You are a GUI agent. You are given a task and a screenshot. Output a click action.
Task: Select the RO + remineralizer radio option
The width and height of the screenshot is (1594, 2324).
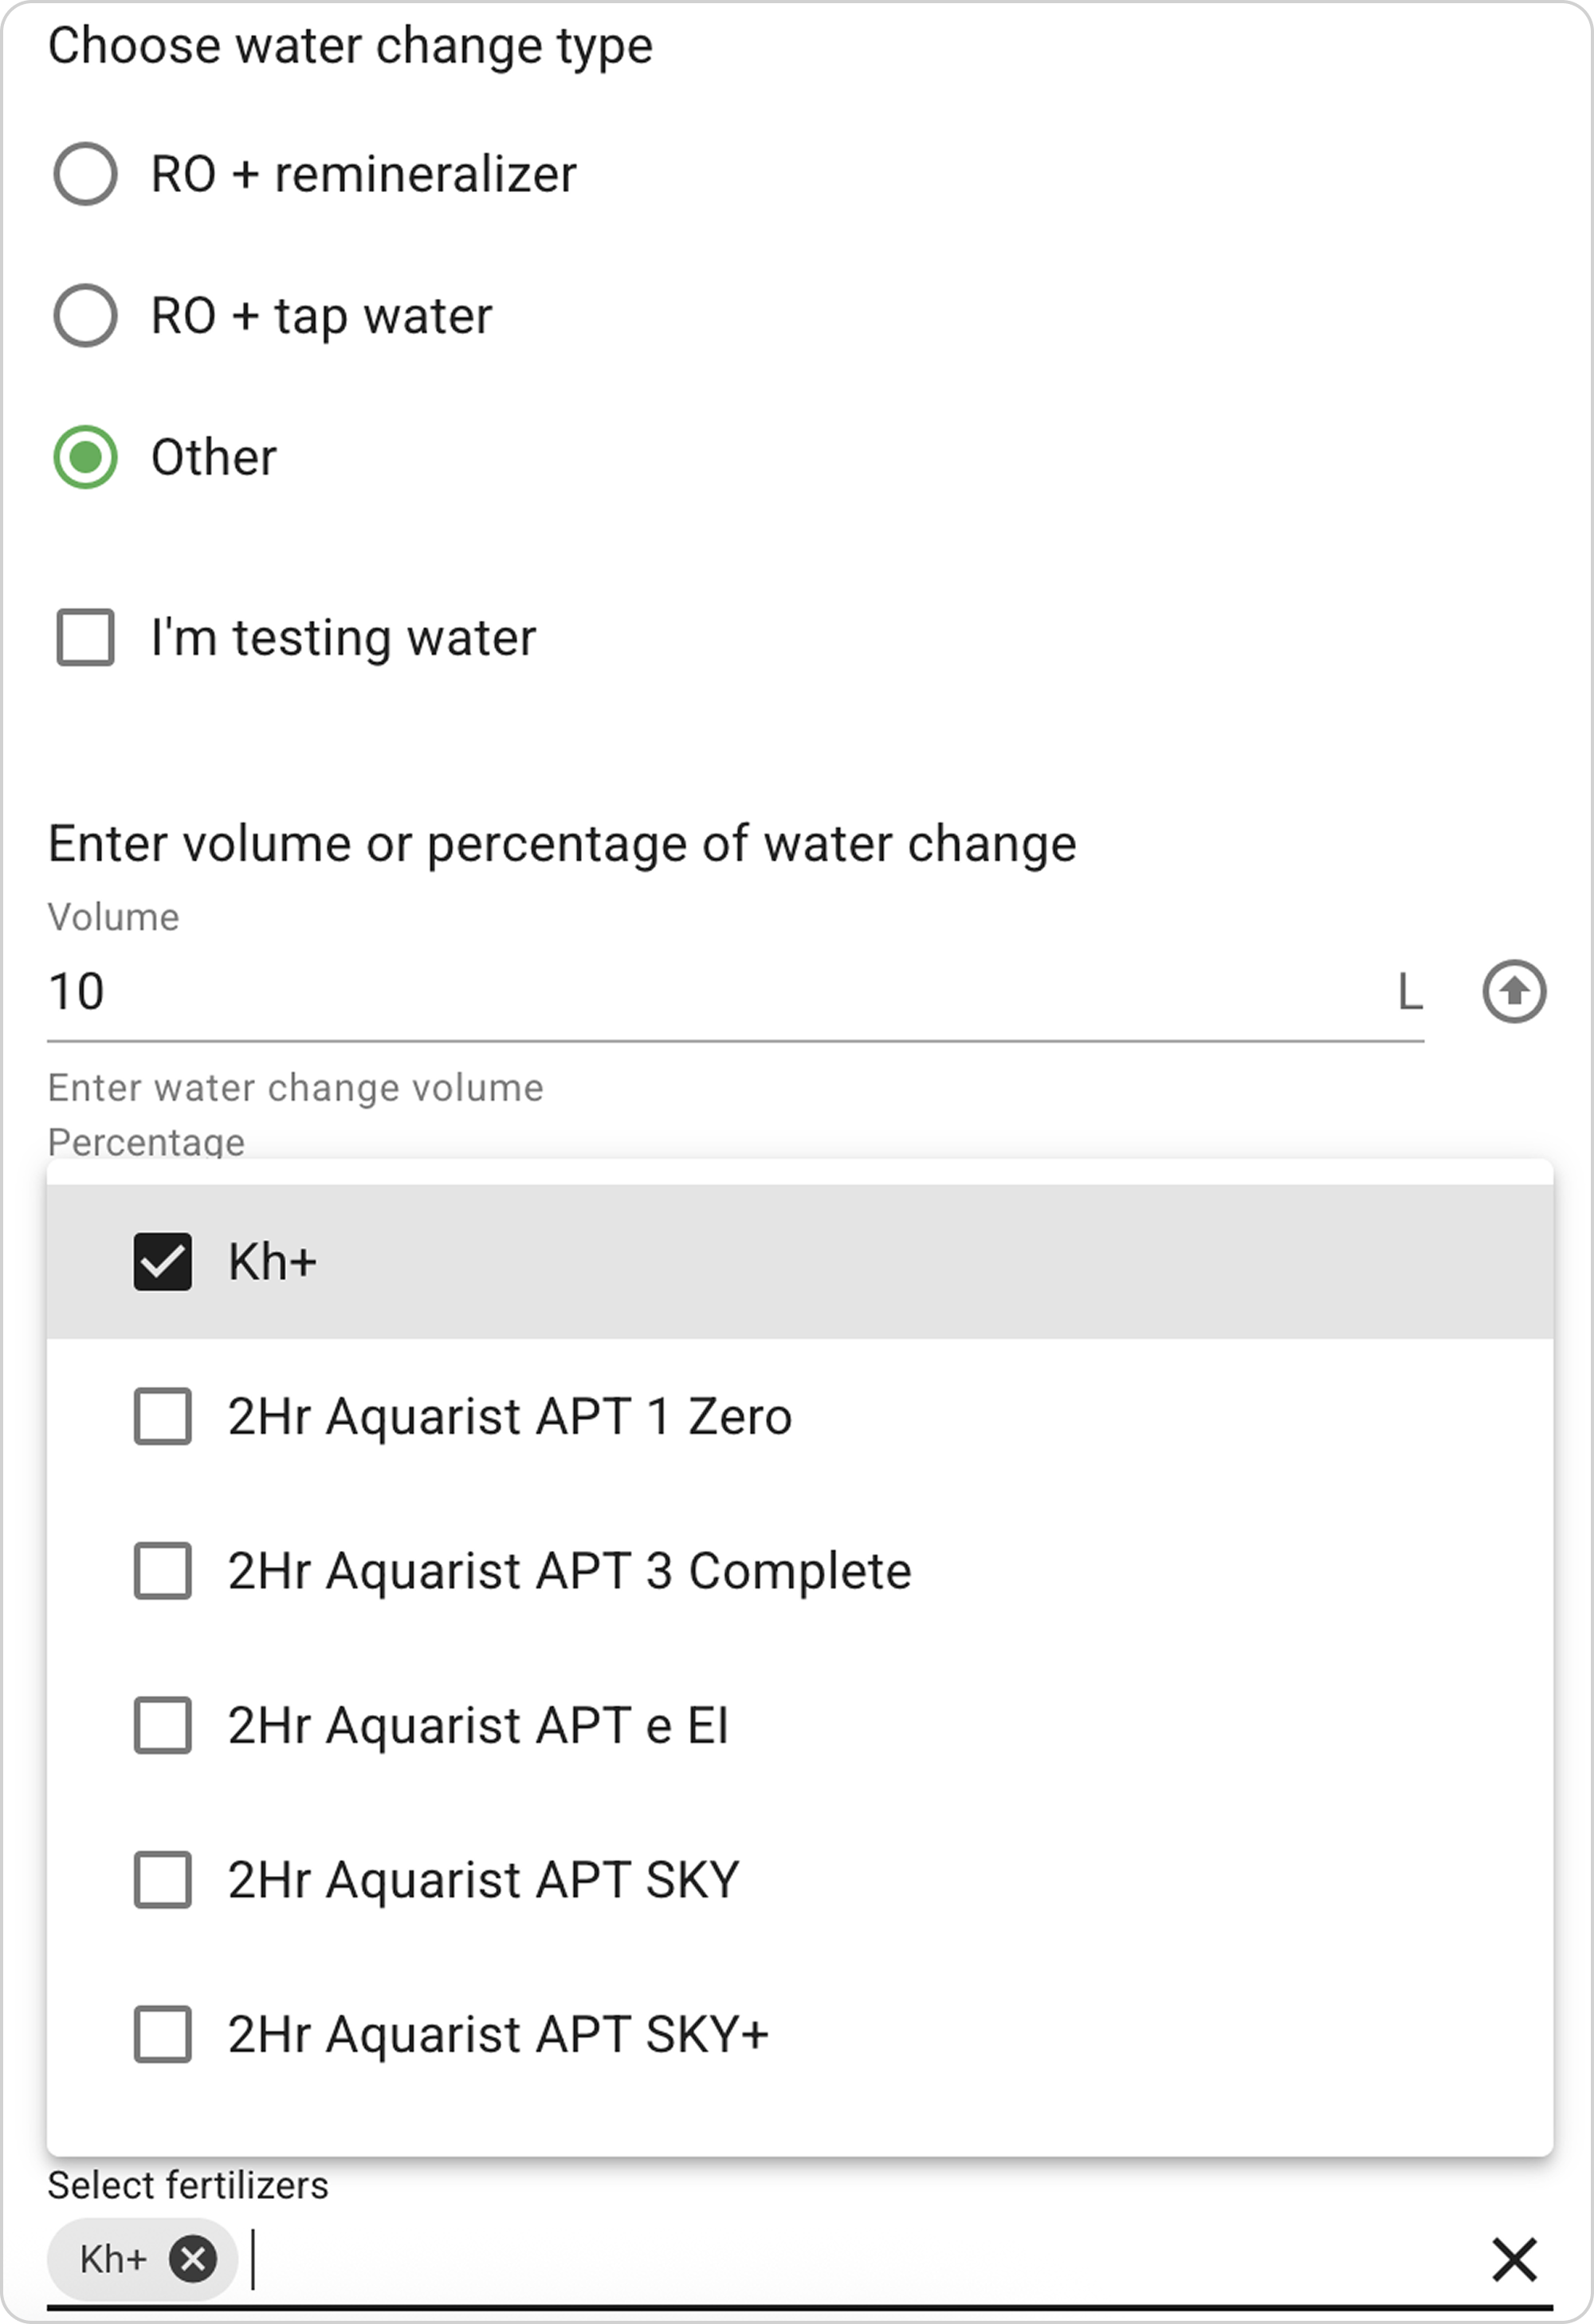pyautogui.click(x=86, y=174)
